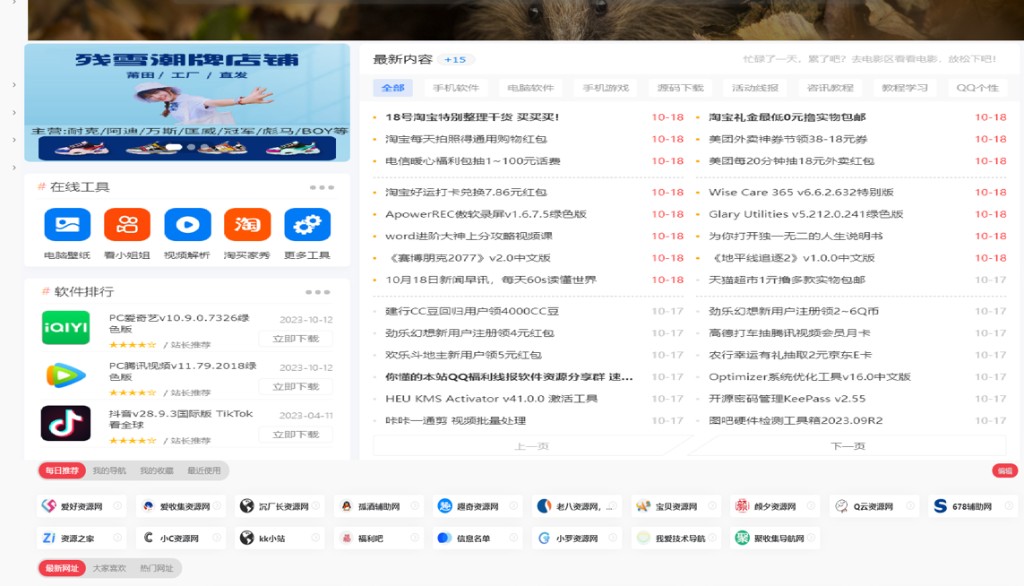Download PC腾讯视频 via 立即下载 button
The image size is (1024, 586).
[296, 386]
